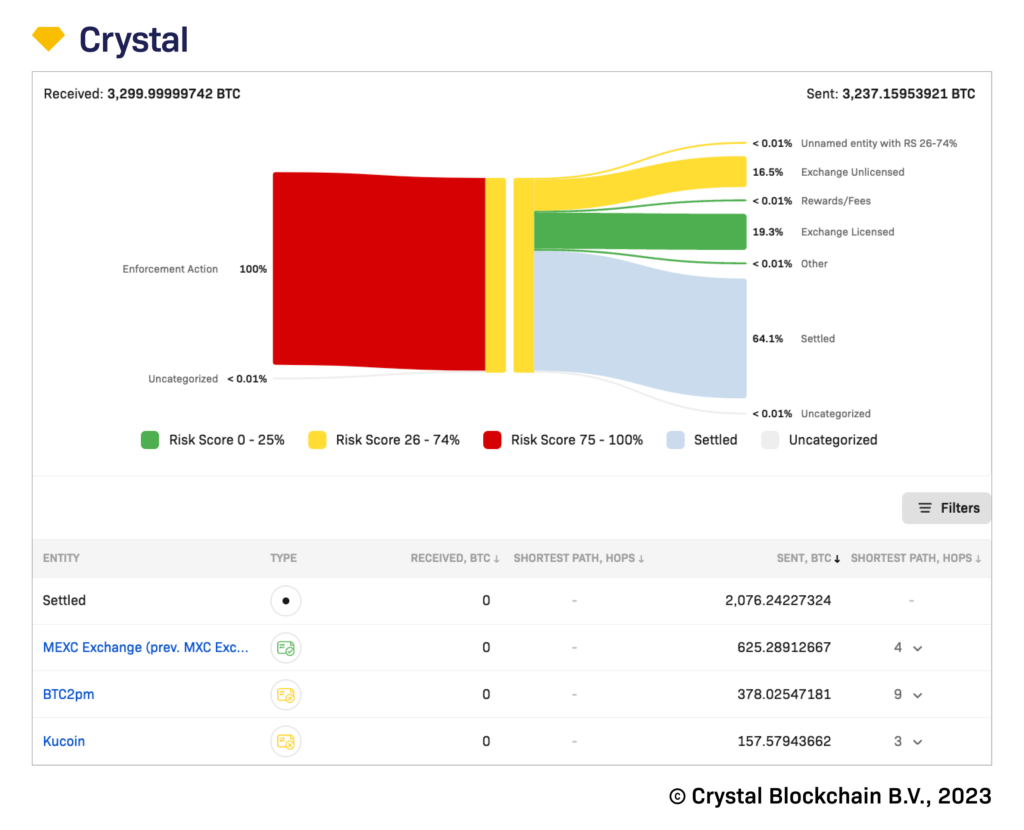The height and width of the screenshot is (830, 1024).
Task: Click the BTC2pm yellow type icon
Action: pyautogui.click(x=285, y=695)
